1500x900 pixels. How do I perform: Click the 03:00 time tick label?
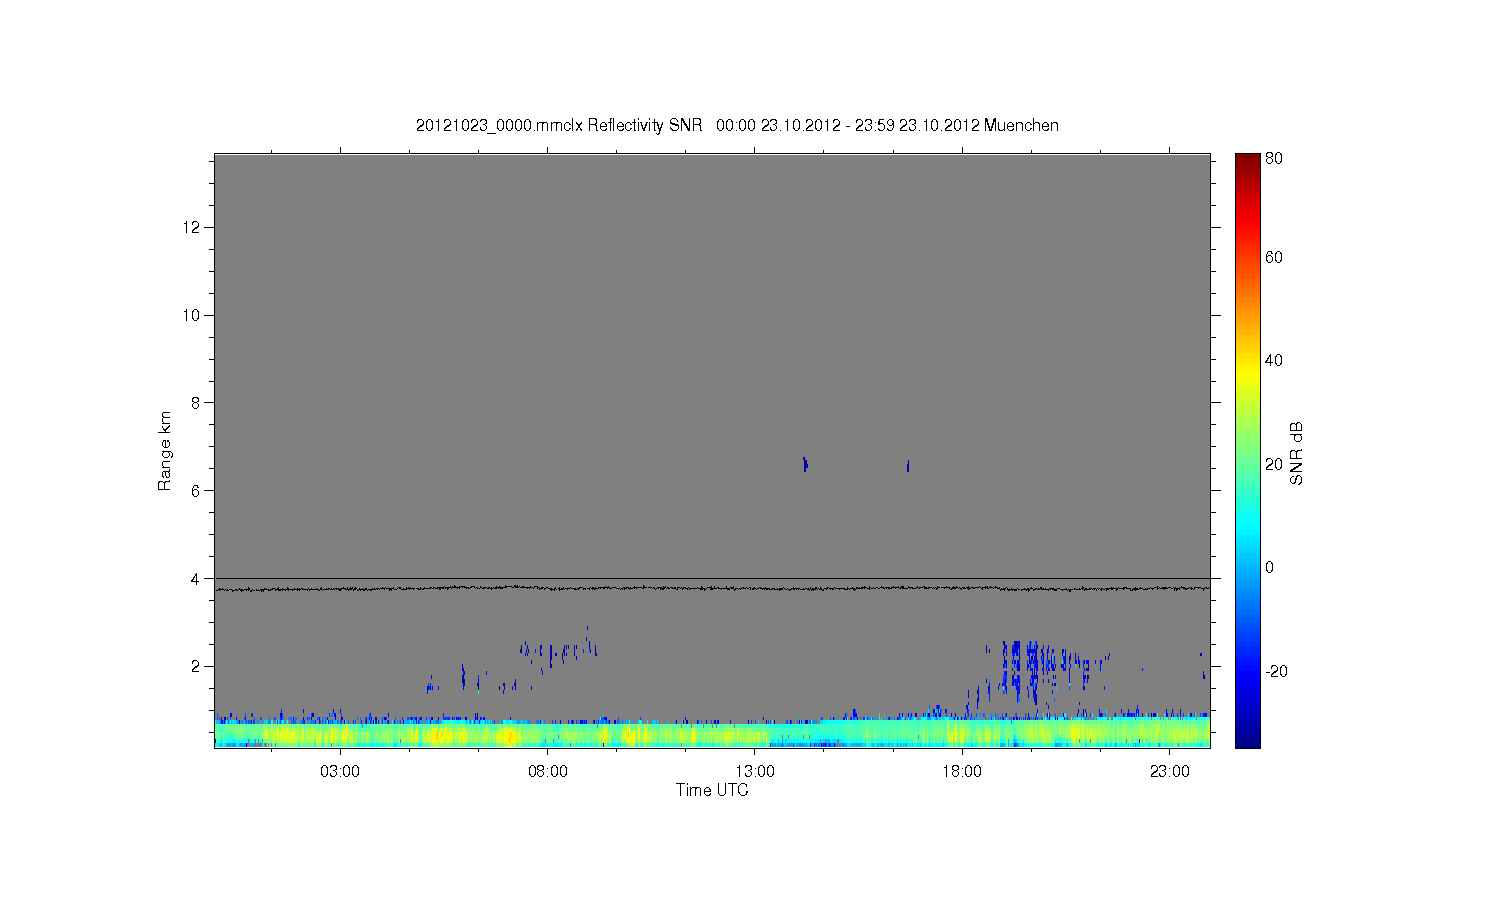pos(340,772)
